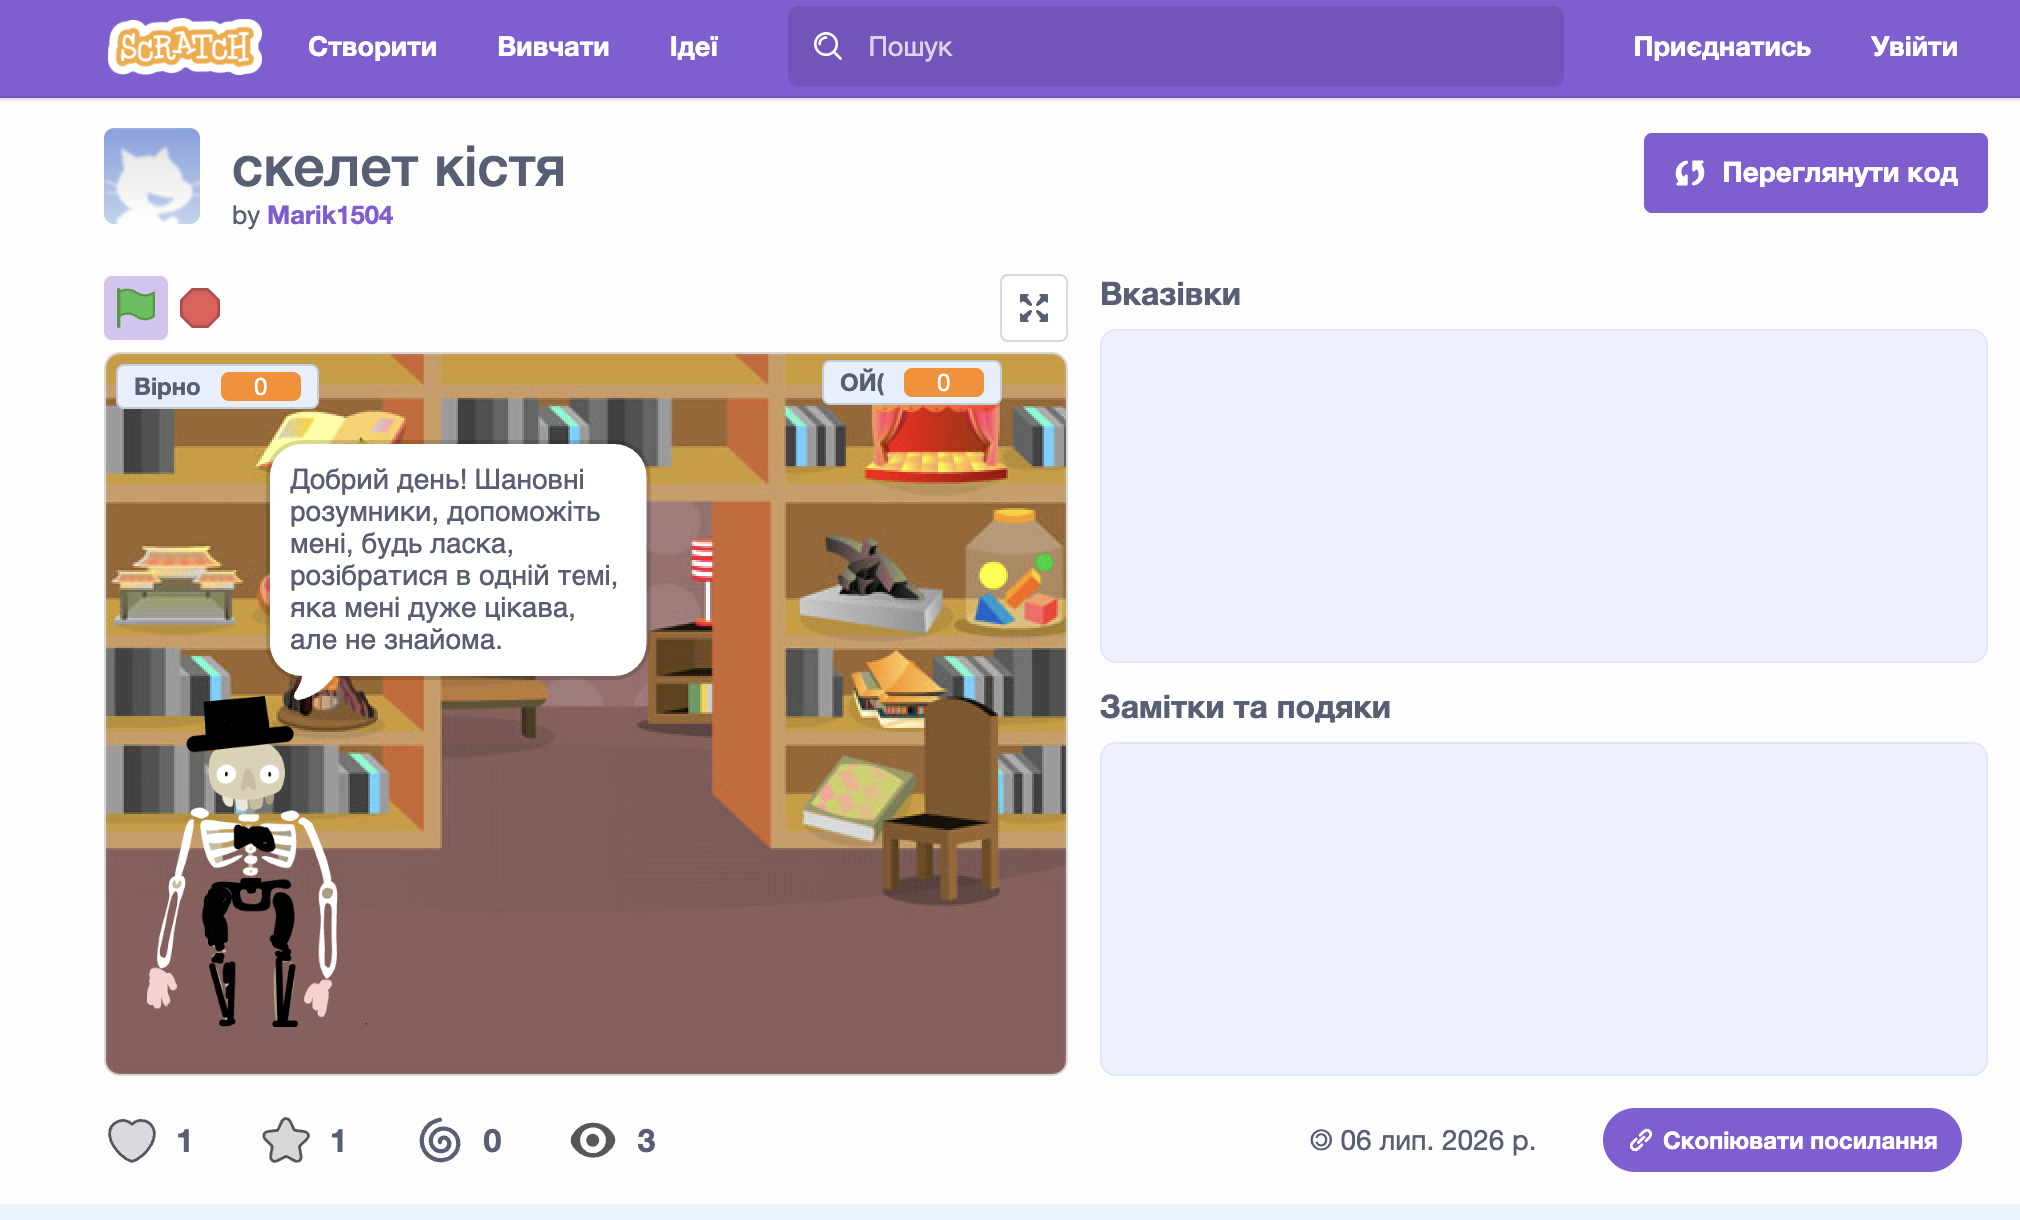The width and height of the screenshot is (2020, 1220).
Task: Enter full screen stage mode
Action: (1034, 308)
